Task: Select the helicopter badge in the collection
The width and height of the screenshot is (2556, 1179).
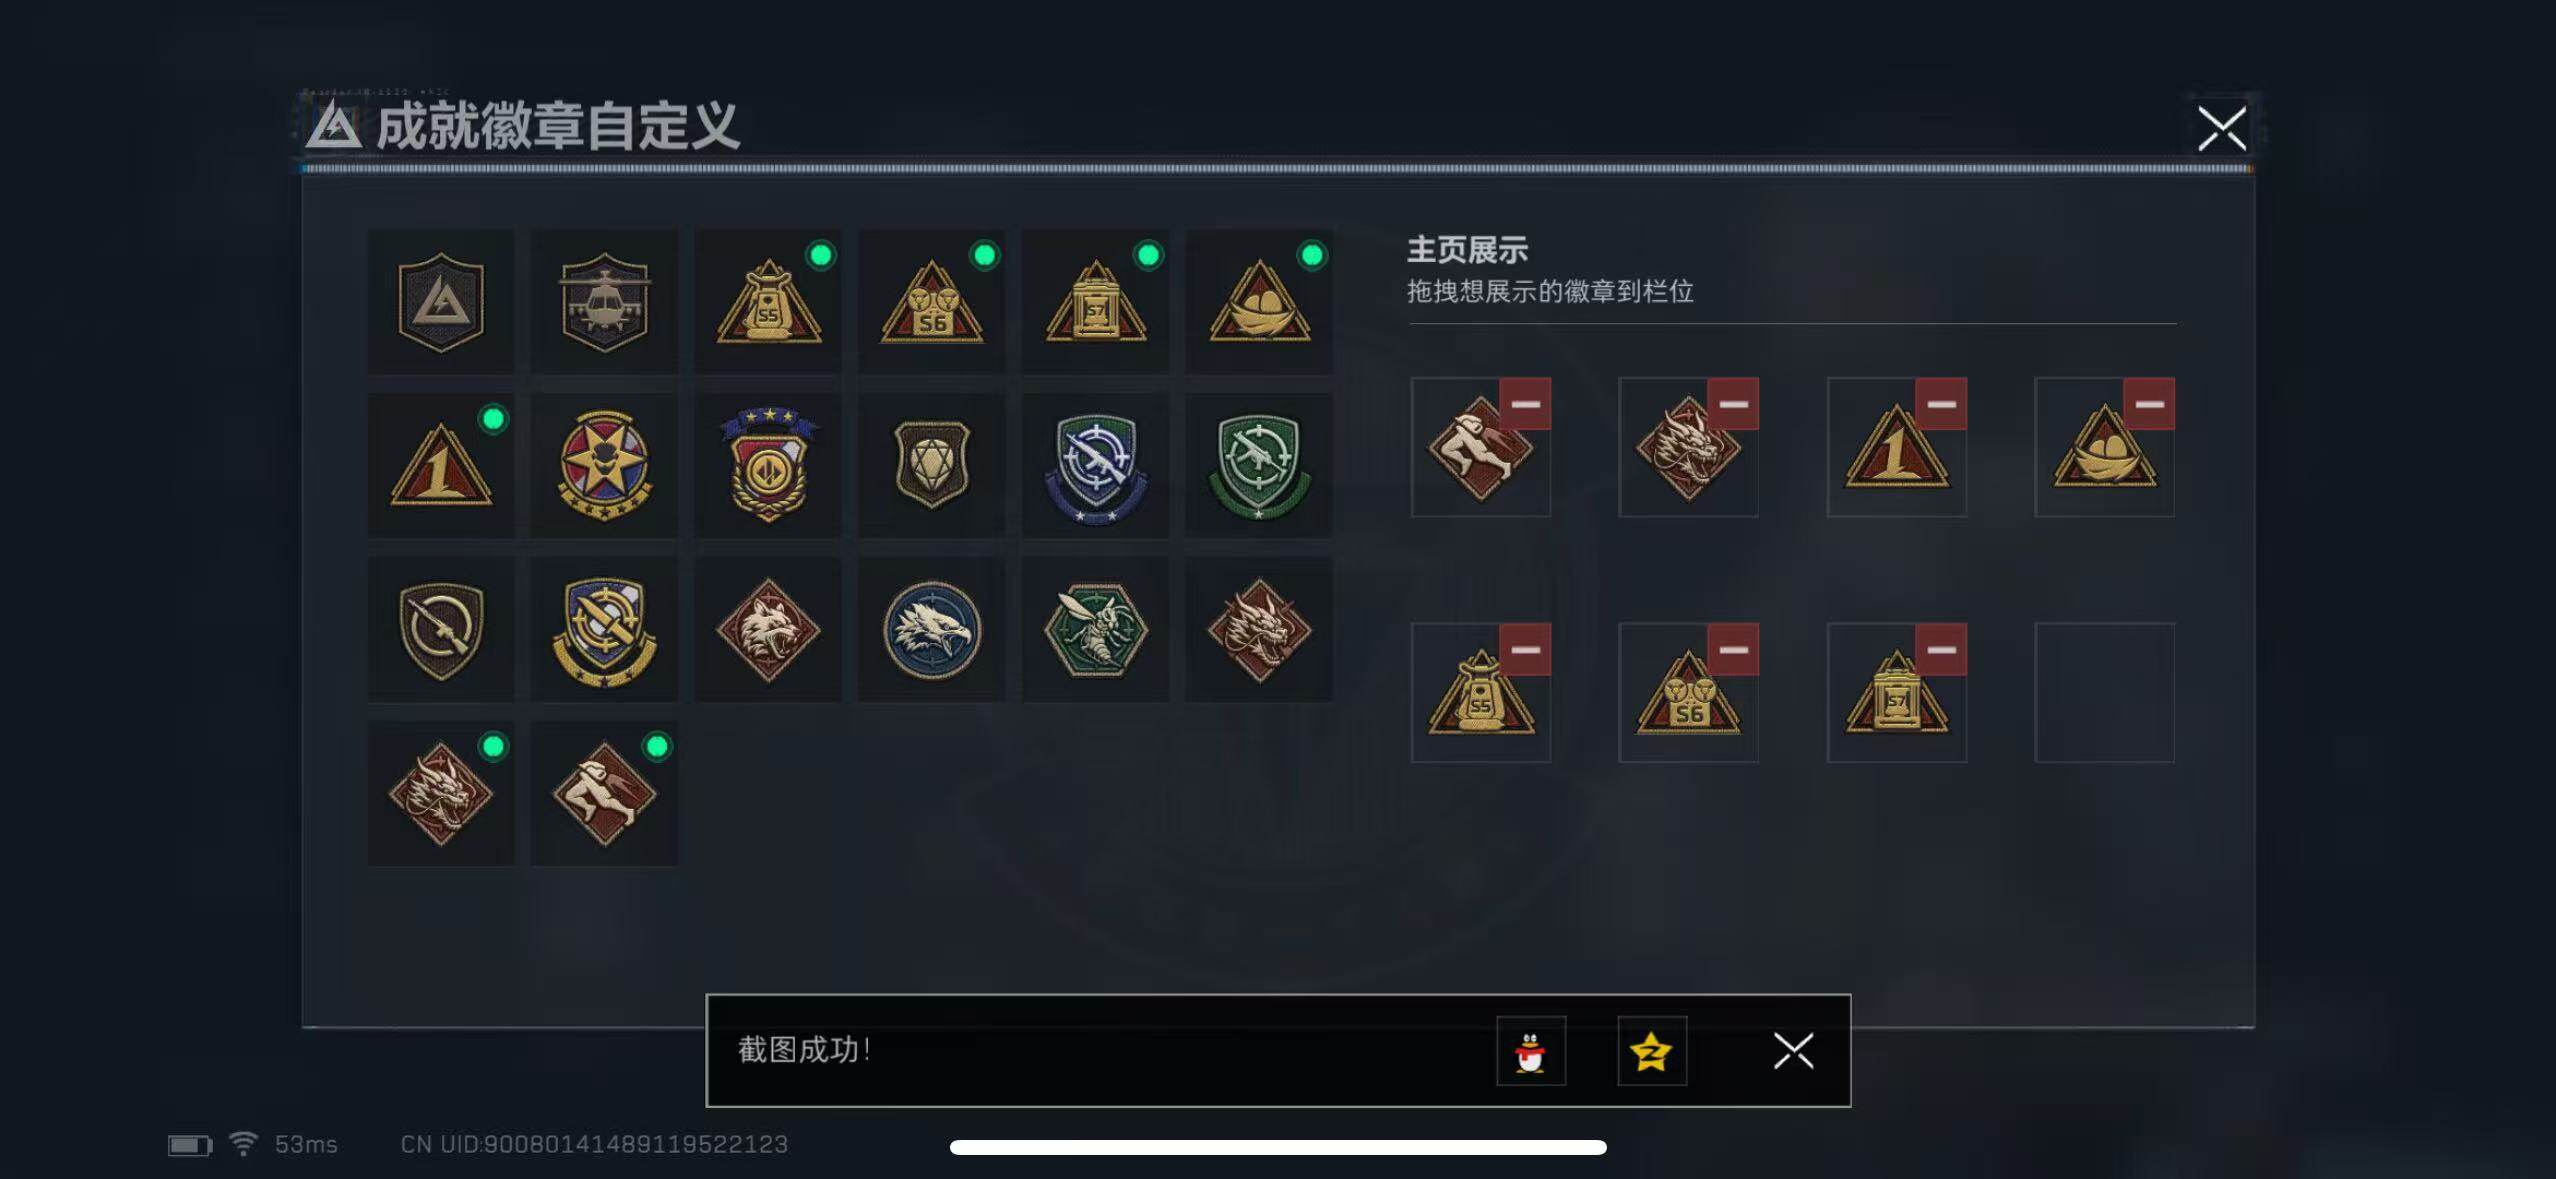Action: pos(604,302)
